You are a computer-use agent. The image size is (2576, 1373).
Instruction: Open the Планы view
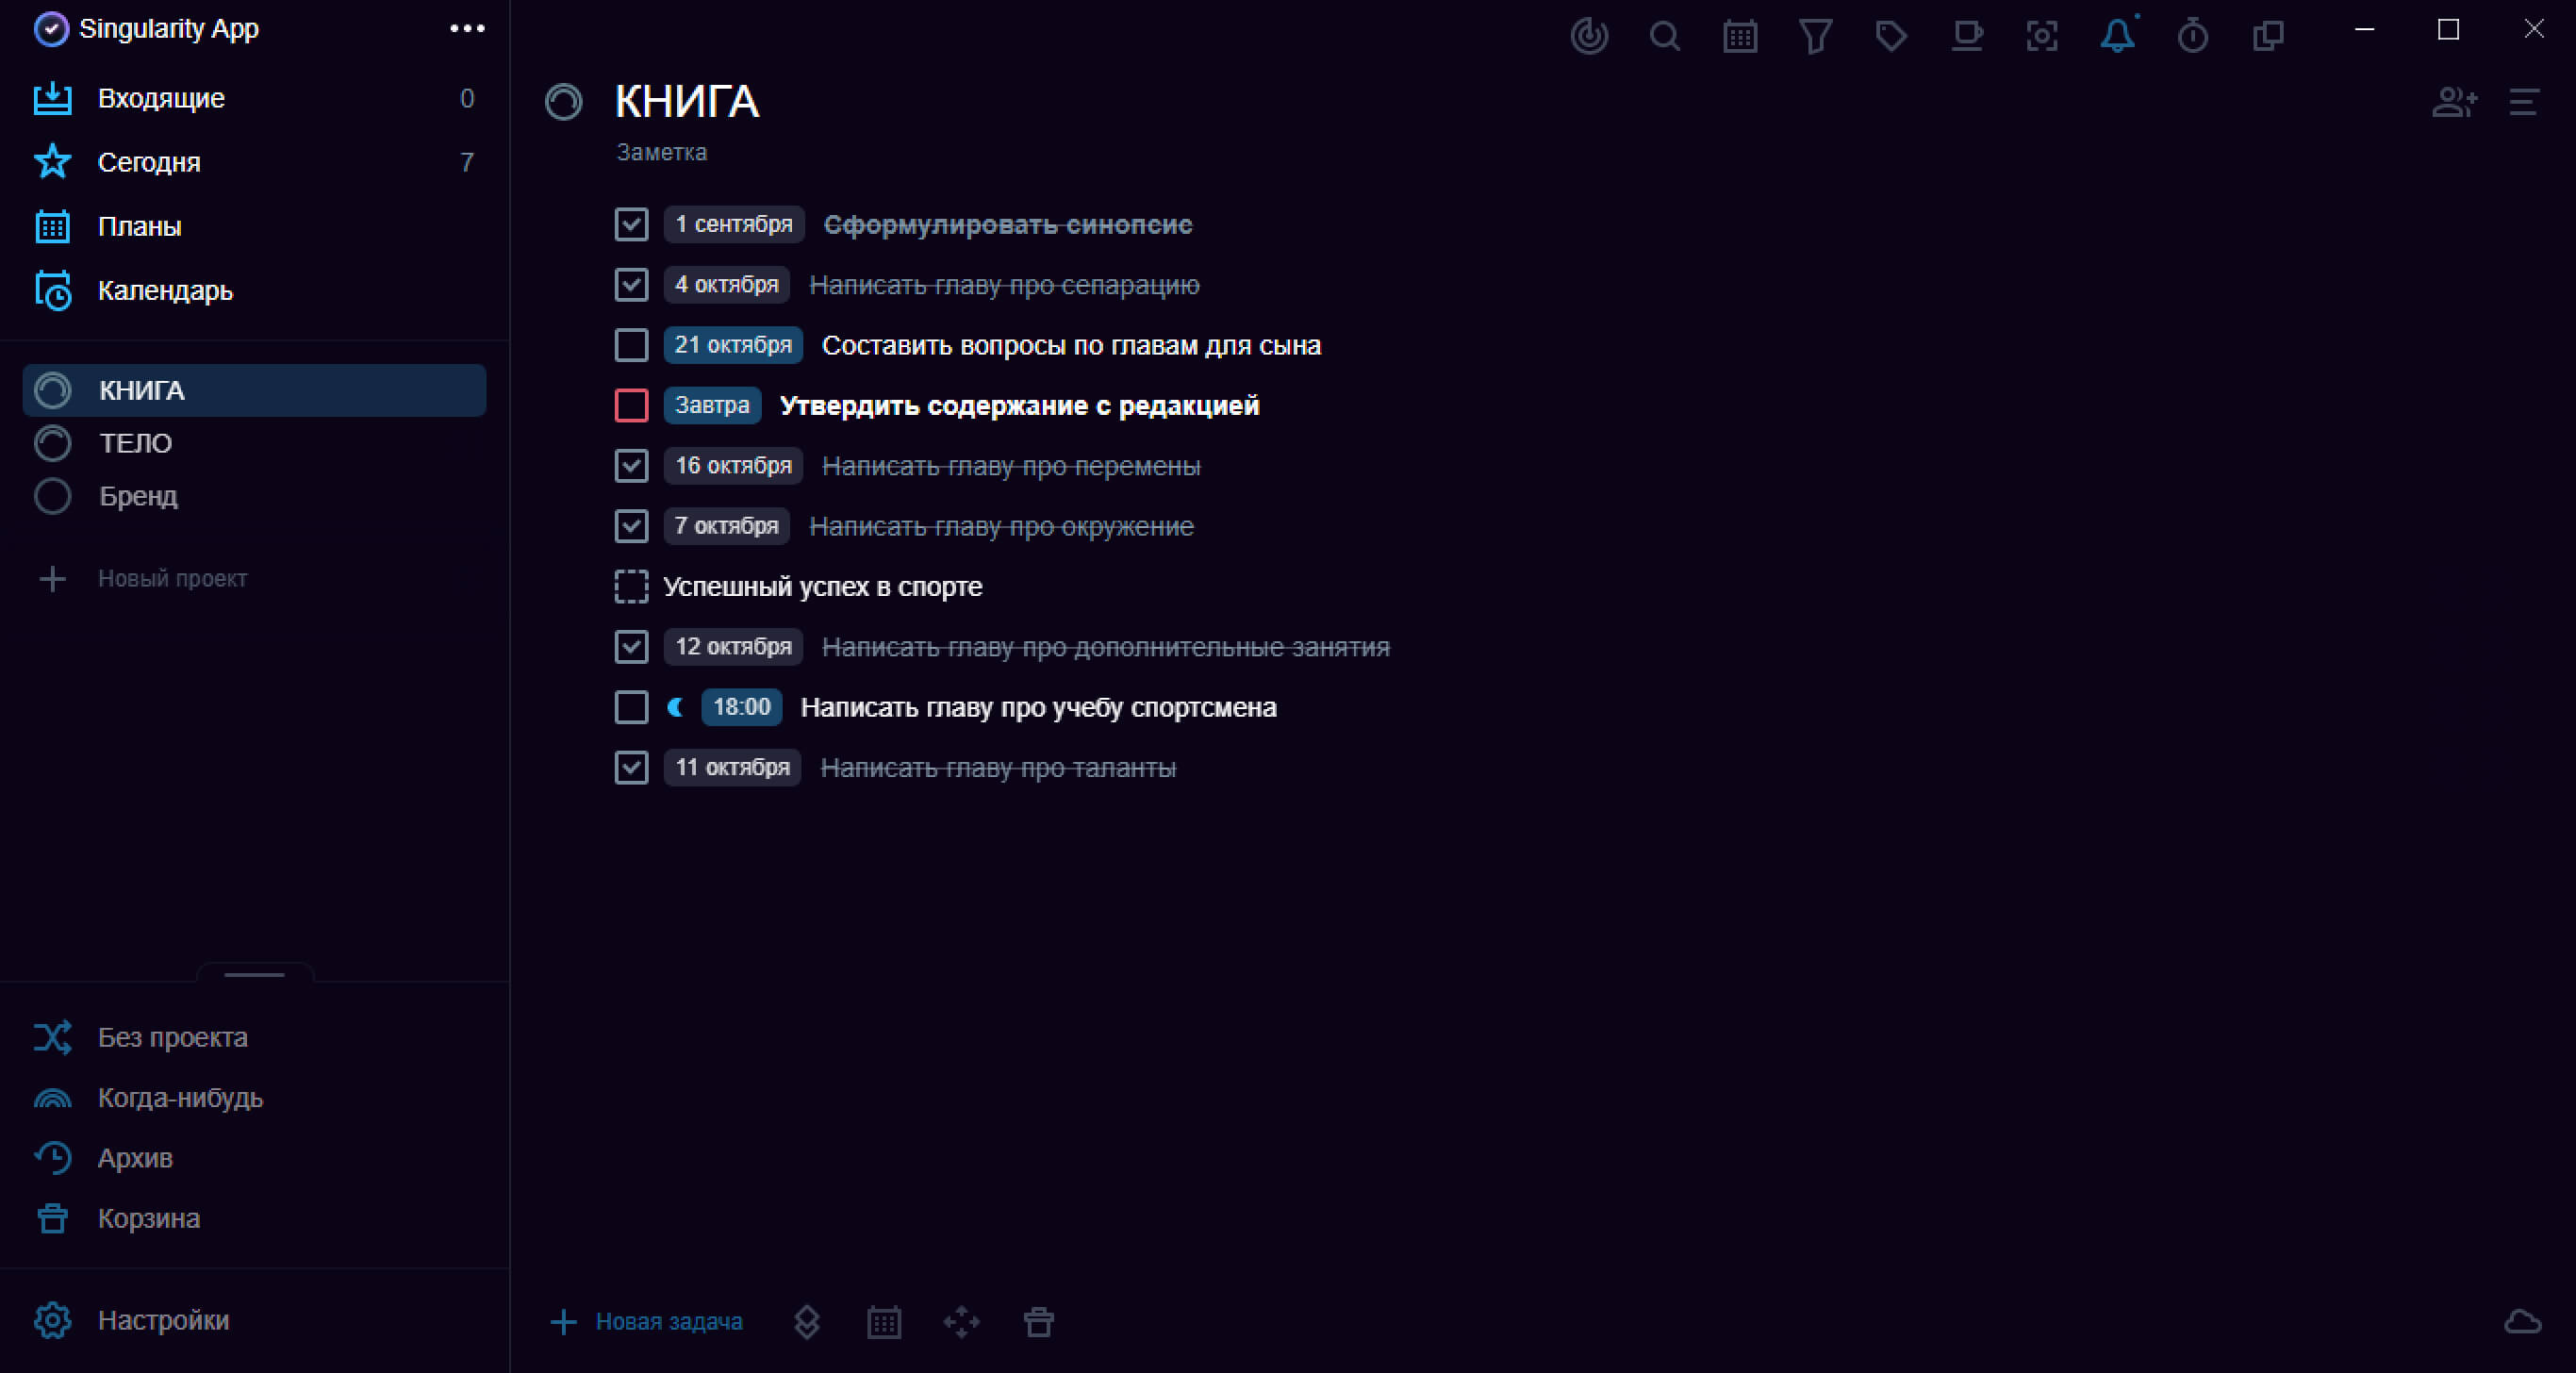click(254, 226)
